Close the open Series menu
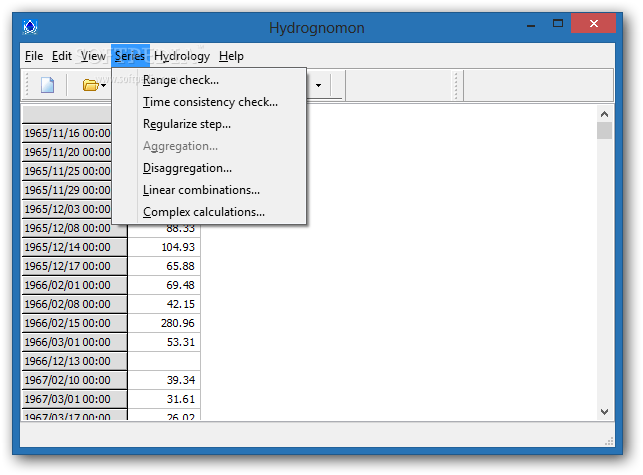 130,56
